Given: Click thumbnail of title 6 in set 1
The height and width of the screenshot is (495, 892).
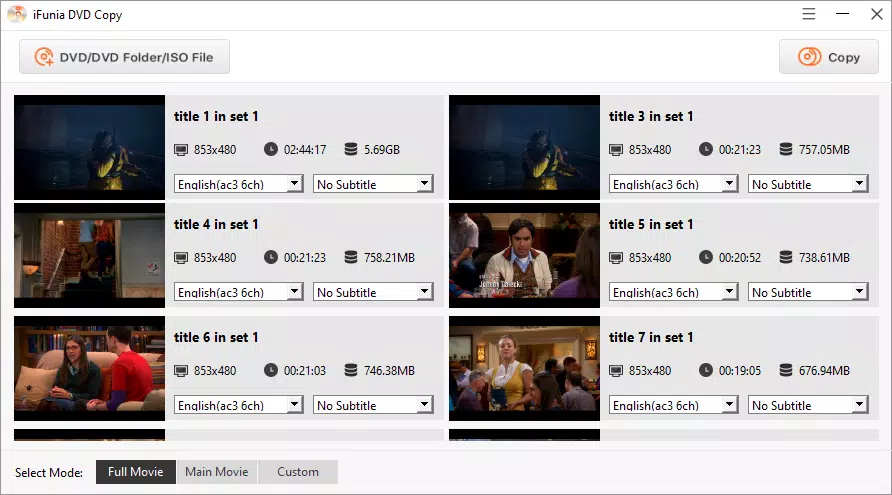Looking at the screenshot, I should pos(89,369).
